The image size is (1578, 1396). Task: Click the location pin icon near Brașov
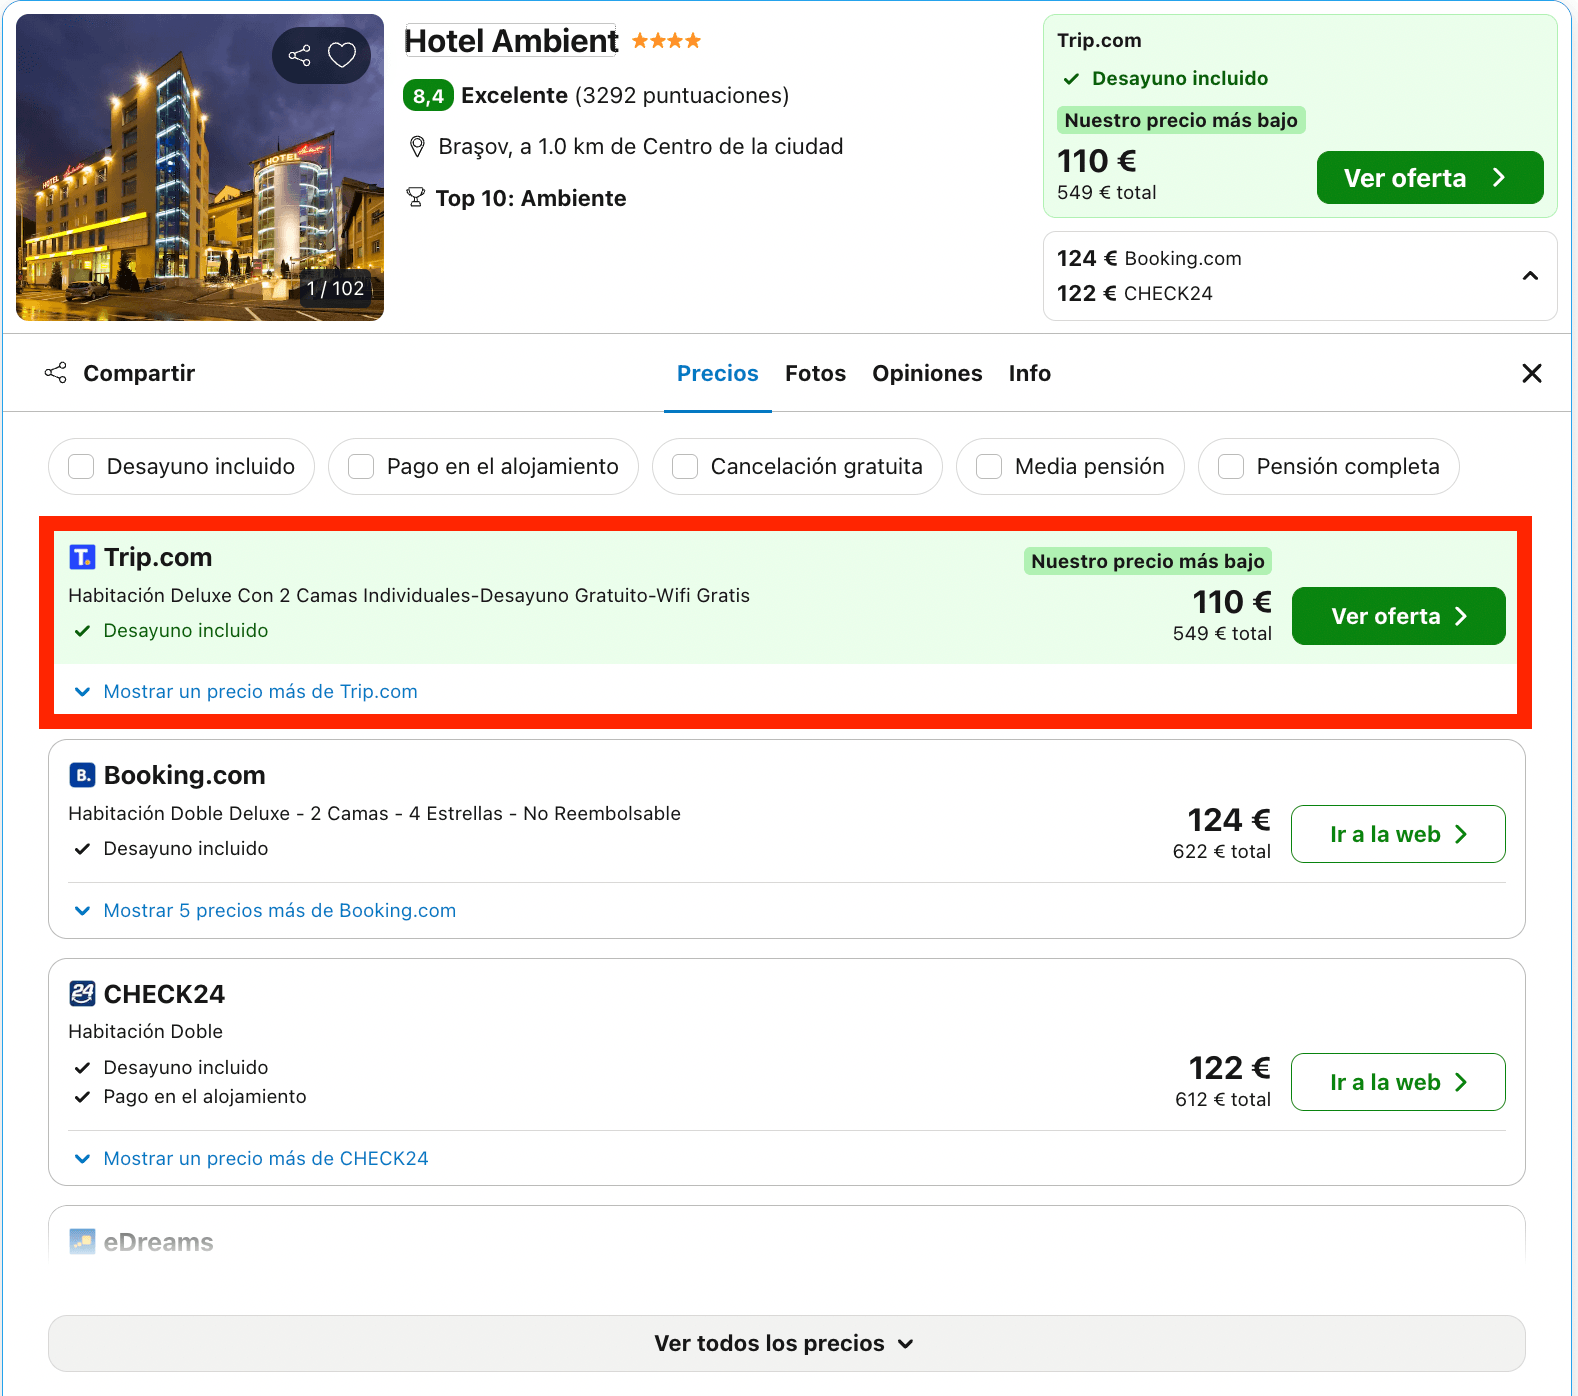tap(418, 147)
